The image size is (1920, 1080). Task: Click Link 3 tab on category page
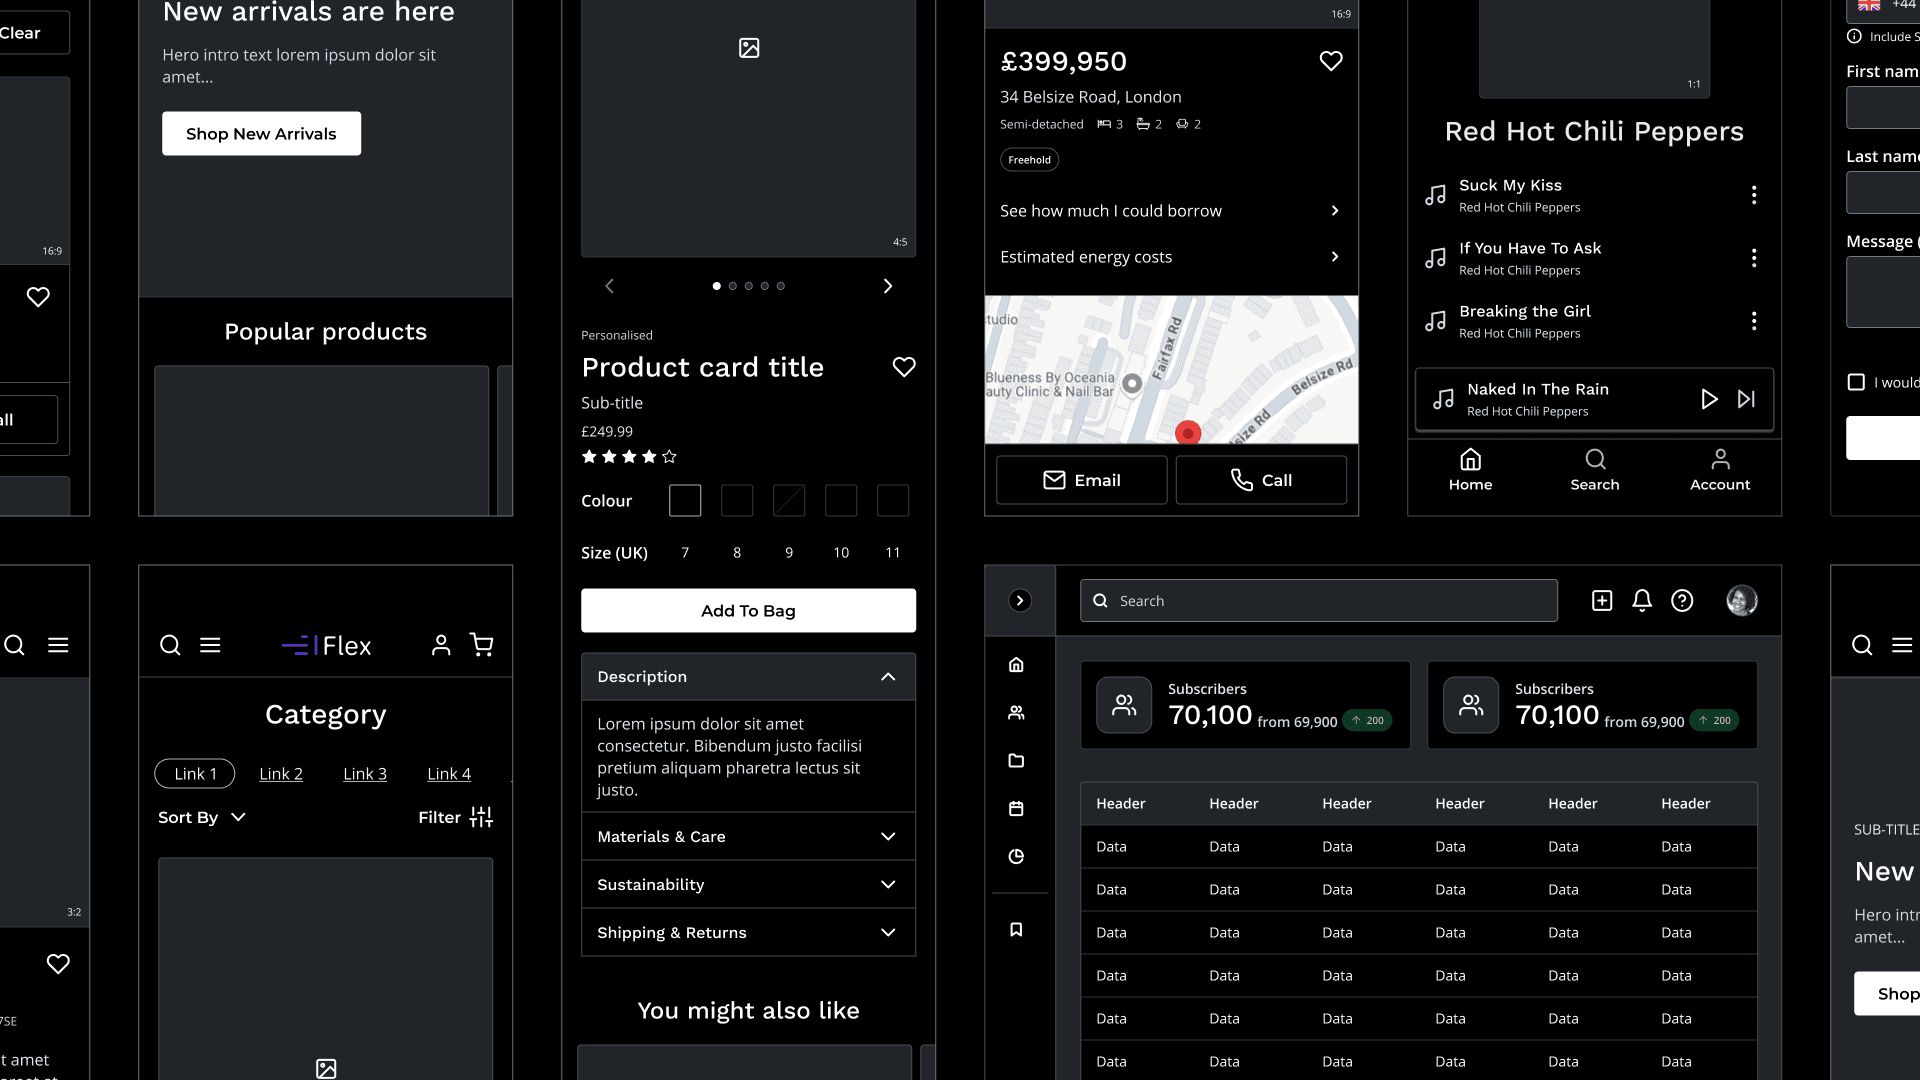(x=365, y=773)
